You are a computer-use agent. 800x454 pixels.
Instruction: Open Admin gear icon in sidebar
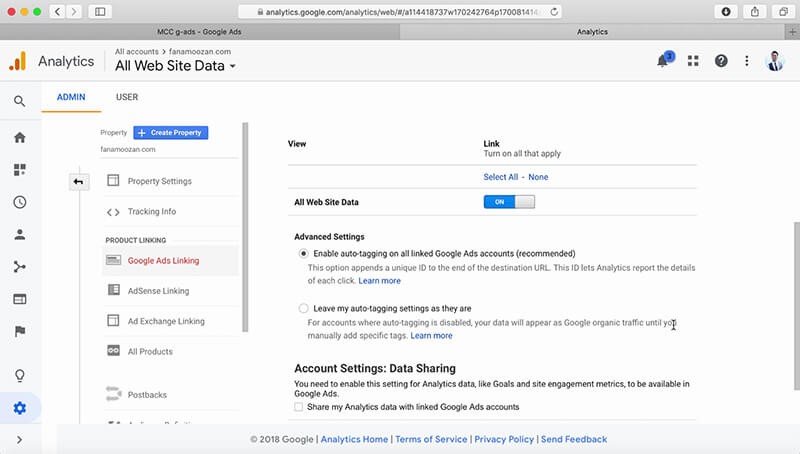click(19, 408)
